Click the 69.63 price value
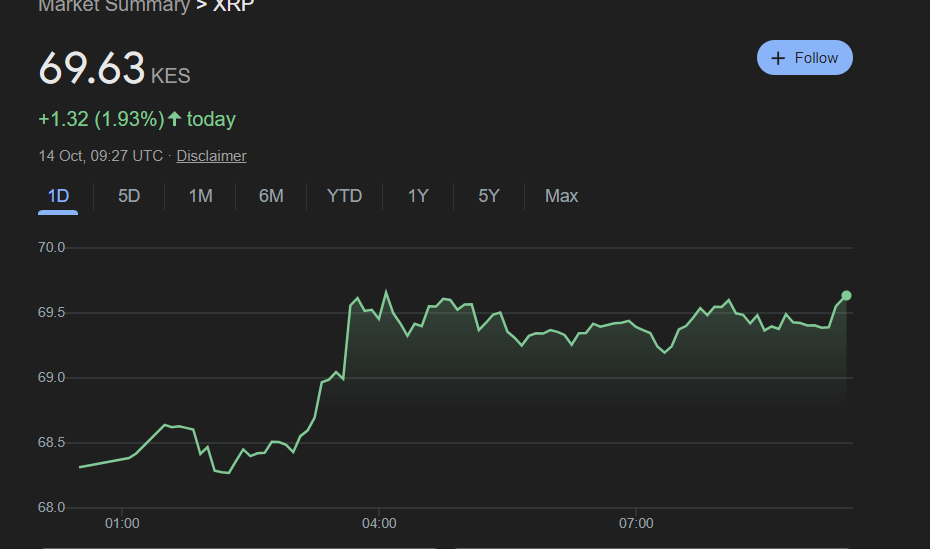Viewport: 930px width, 549px height. tap(92, 69)
